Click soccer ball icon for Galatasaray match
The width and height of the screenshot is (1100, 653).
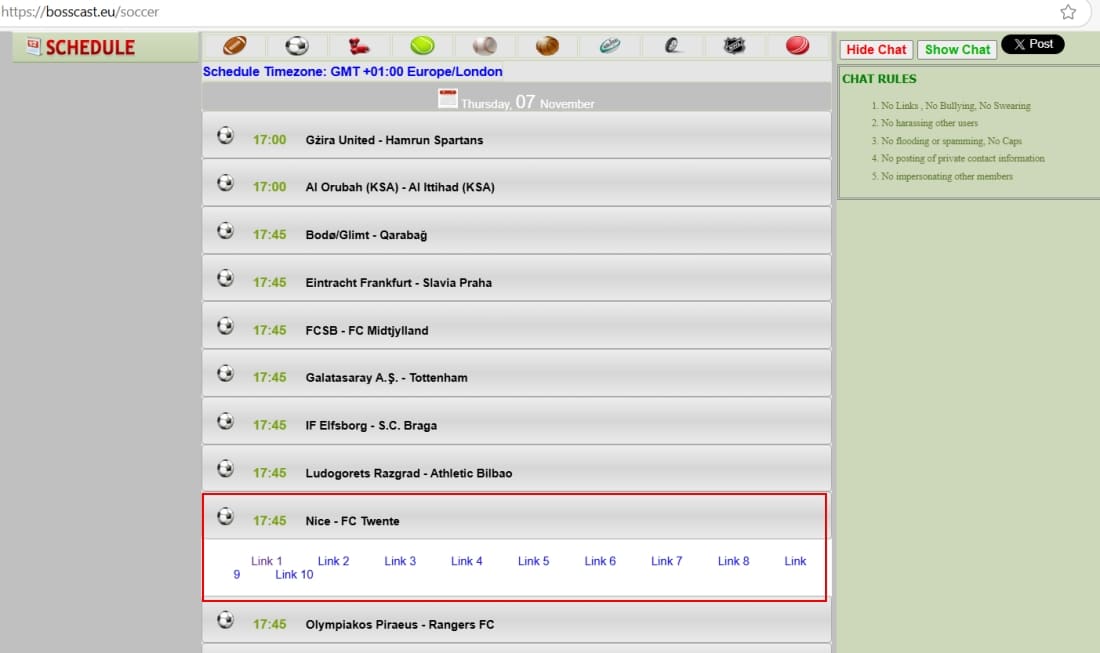click(x=225, y=373)
